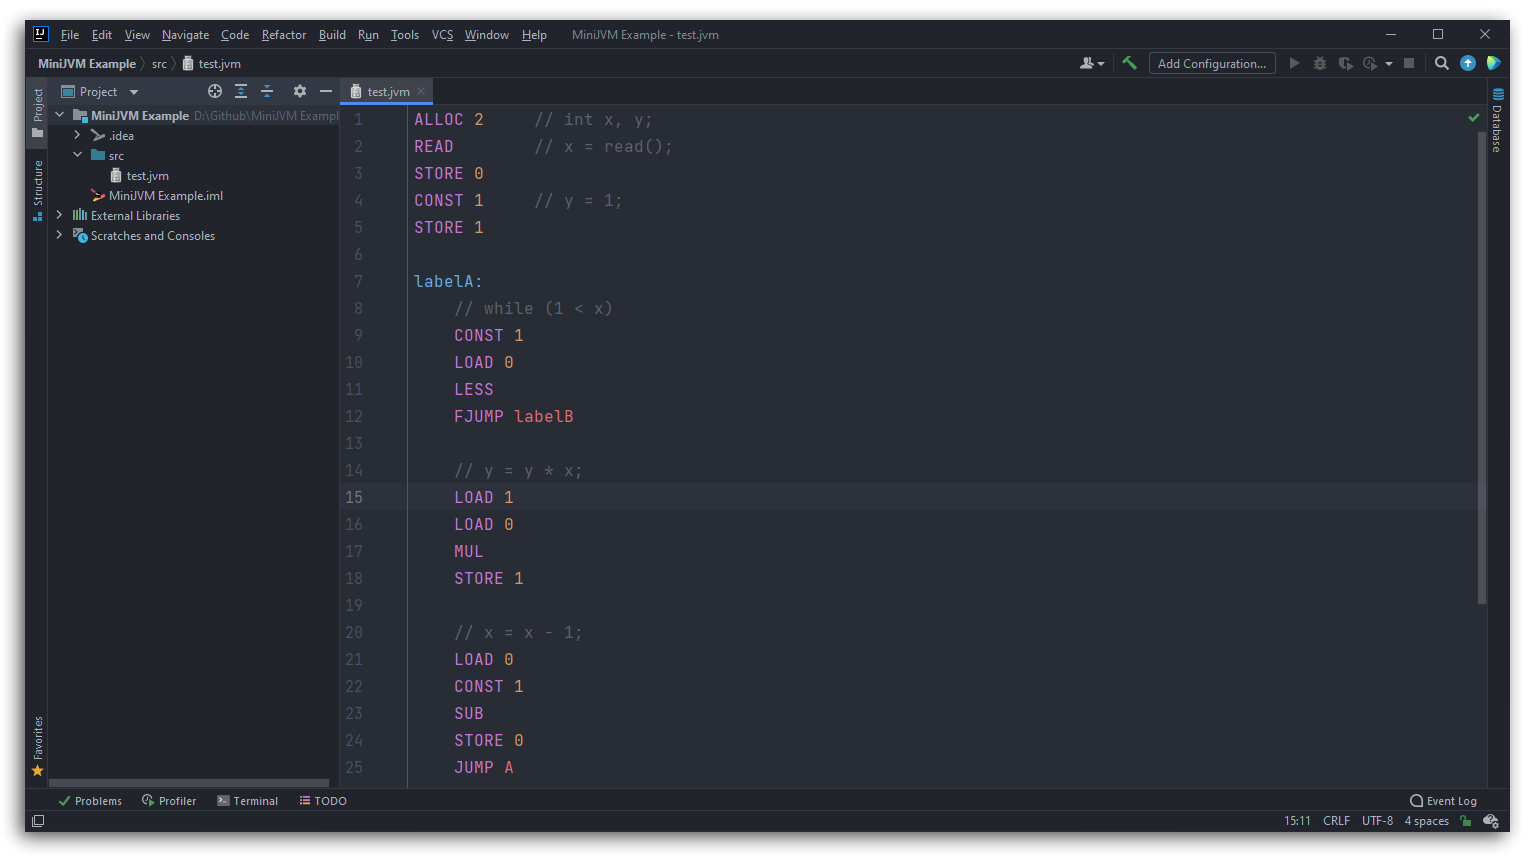
Task: Open the Navigate menu
Action: click(185, 34)
